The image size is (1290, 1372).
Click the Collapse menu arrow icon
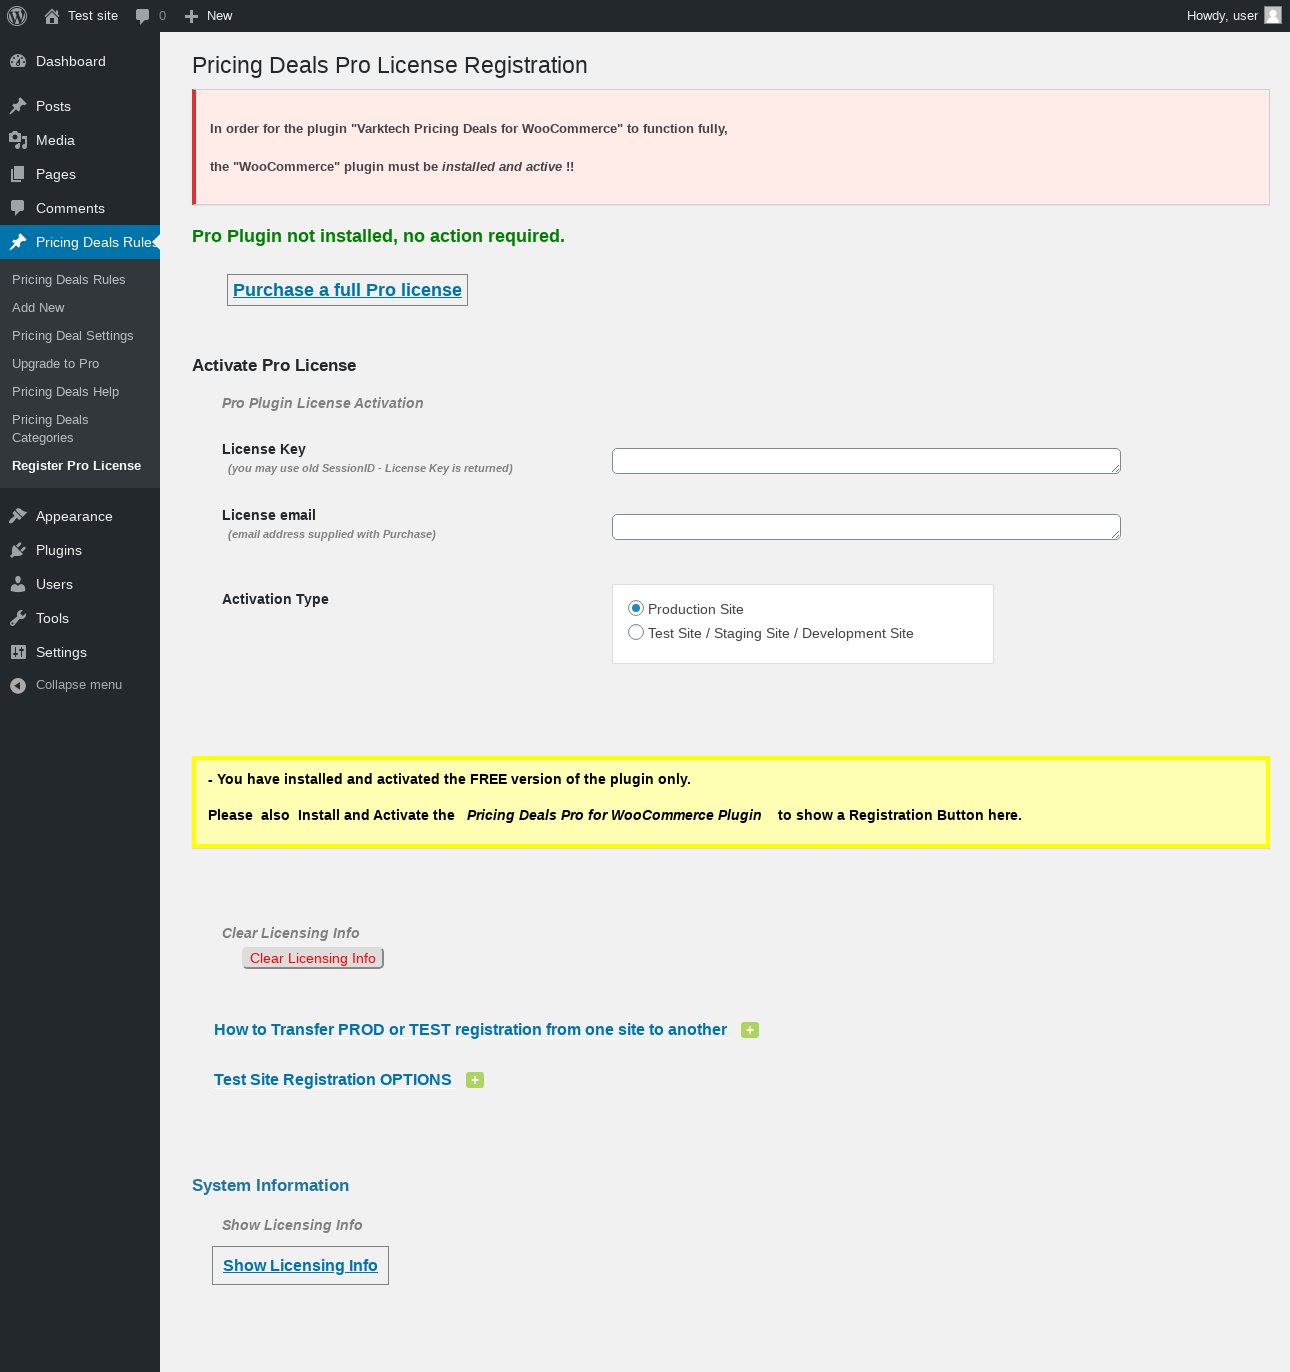pos(18,685)
